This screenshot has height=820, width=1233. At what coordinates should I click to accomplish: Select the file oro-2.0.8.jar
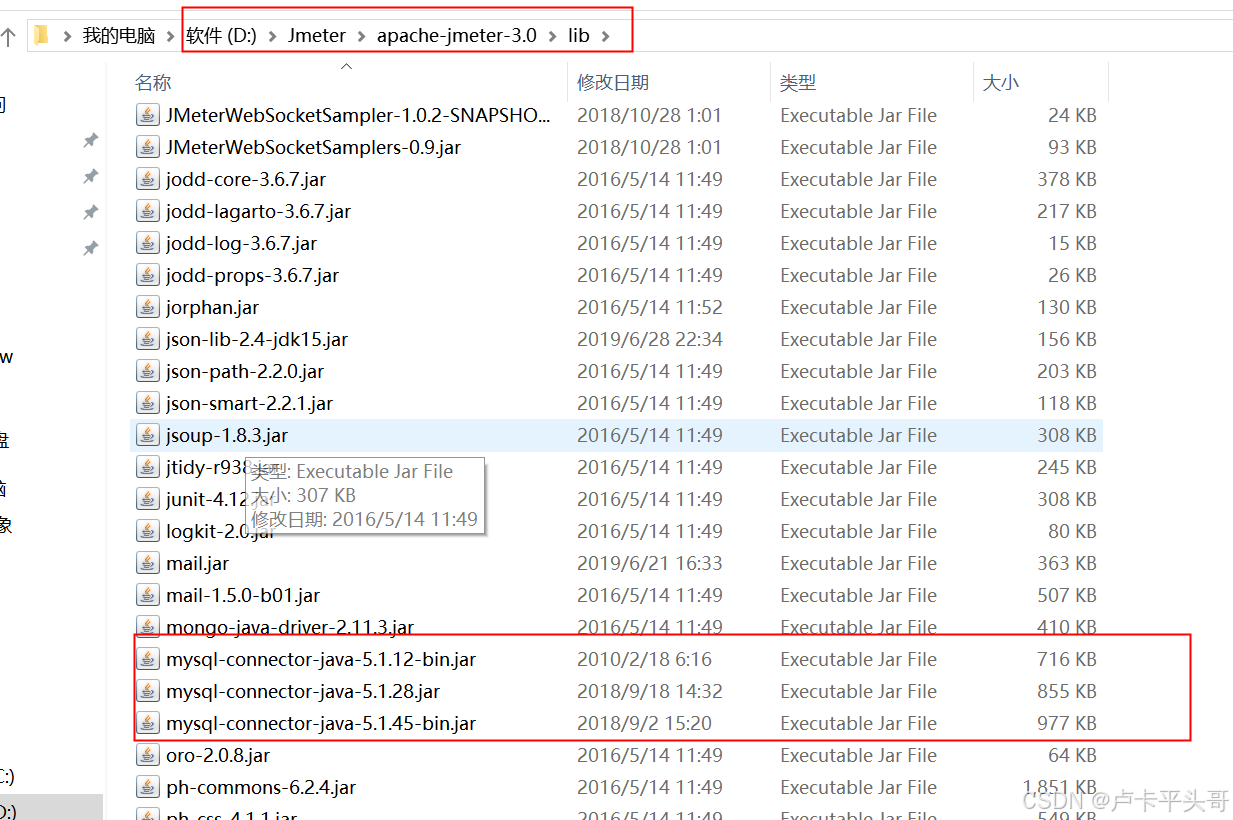218,755
